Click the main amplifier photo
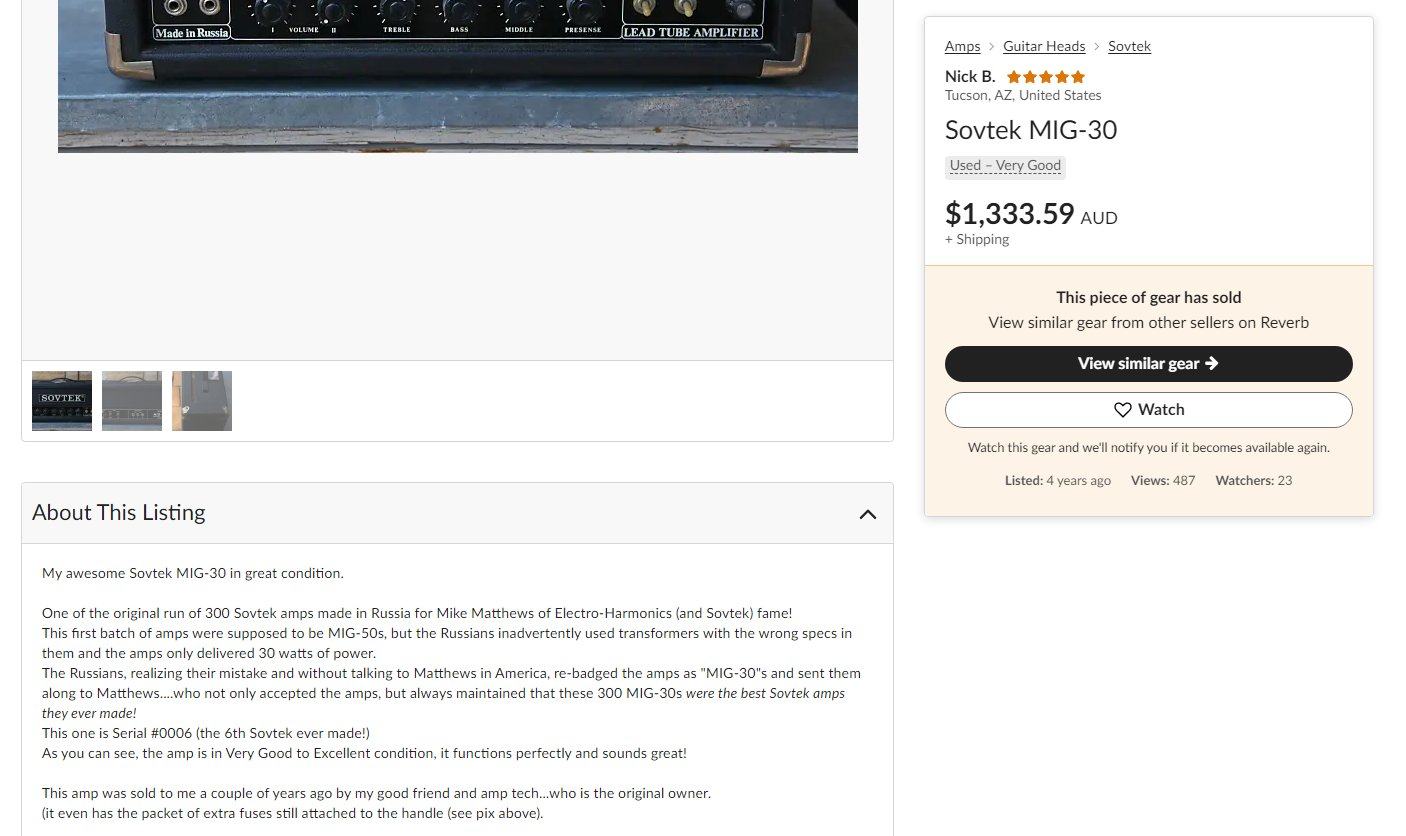The image size is (1406, 836). pyautogui.click(x=457, y=76)
